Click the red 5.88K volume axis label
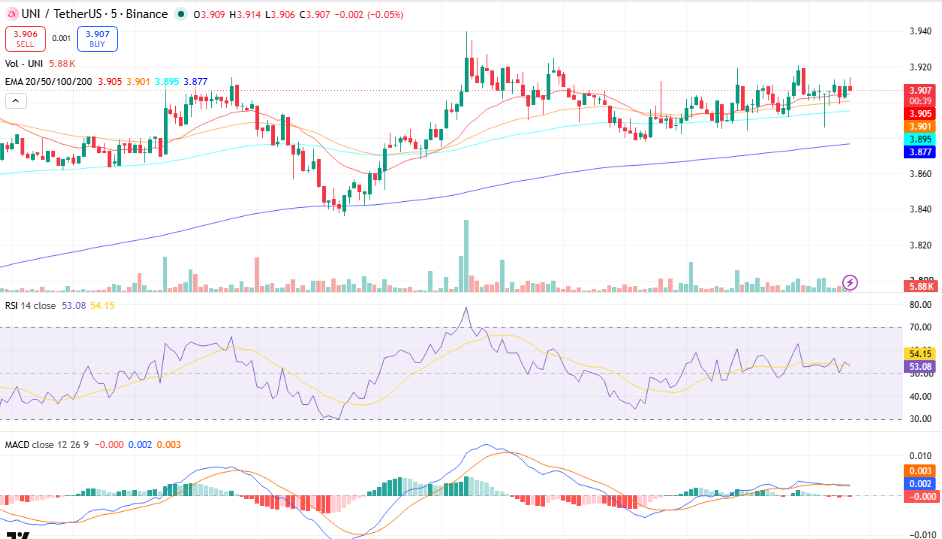This screenshot has height=539, width=942. tap(920, 287)
